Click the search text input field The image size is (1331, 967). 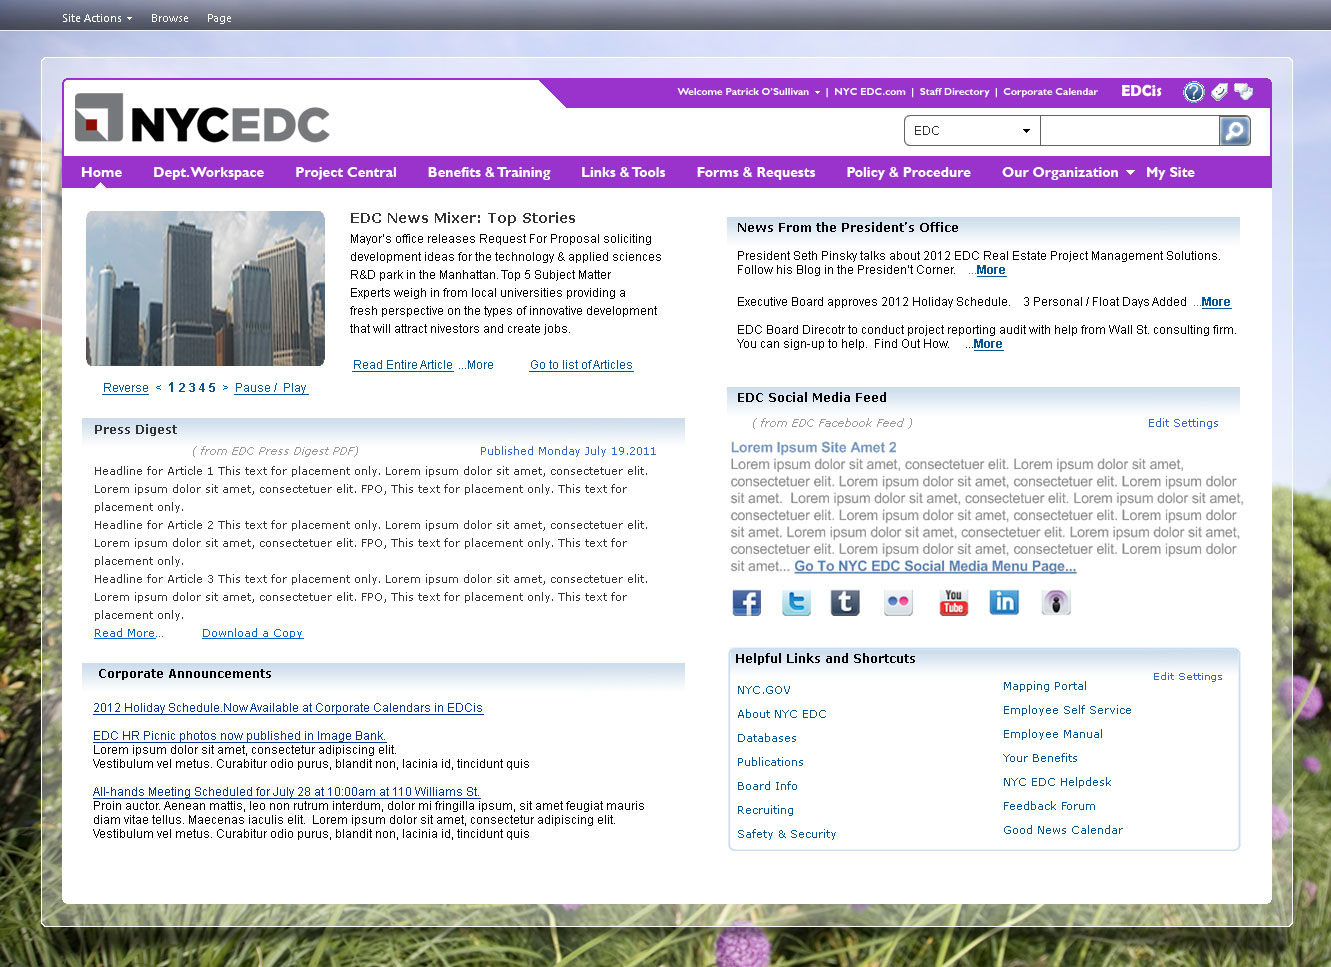[1130, 131]
